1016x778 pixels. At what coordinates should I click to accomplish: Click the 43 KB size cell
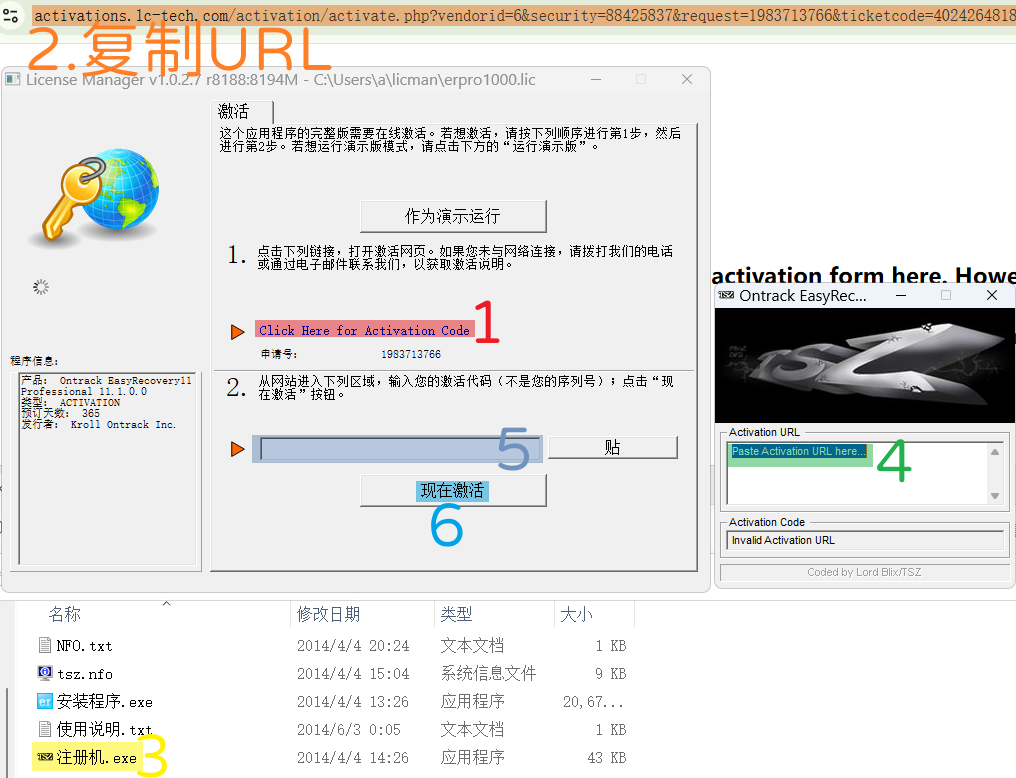(606, 757)
